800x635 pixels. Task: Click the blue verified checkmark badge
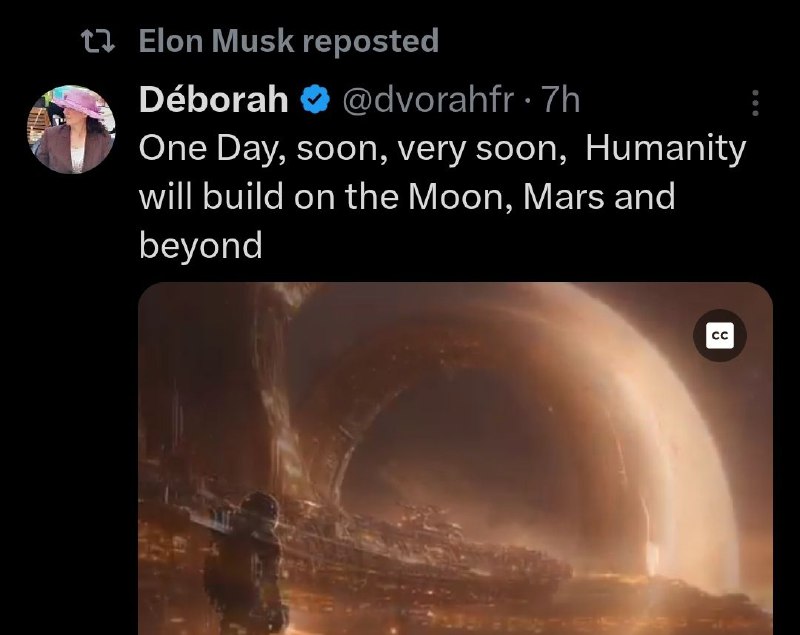(x=315, y=99)
